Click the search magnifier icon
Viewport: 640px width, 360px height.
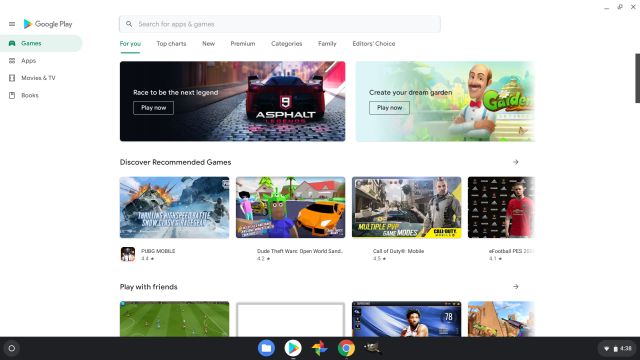(129, 24)
